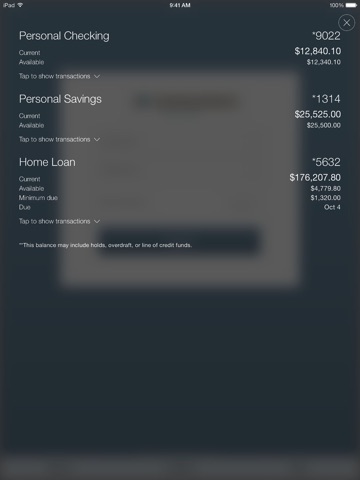Click account number *1314
This screenshot has height=480, width=360.
pos(326,99)
